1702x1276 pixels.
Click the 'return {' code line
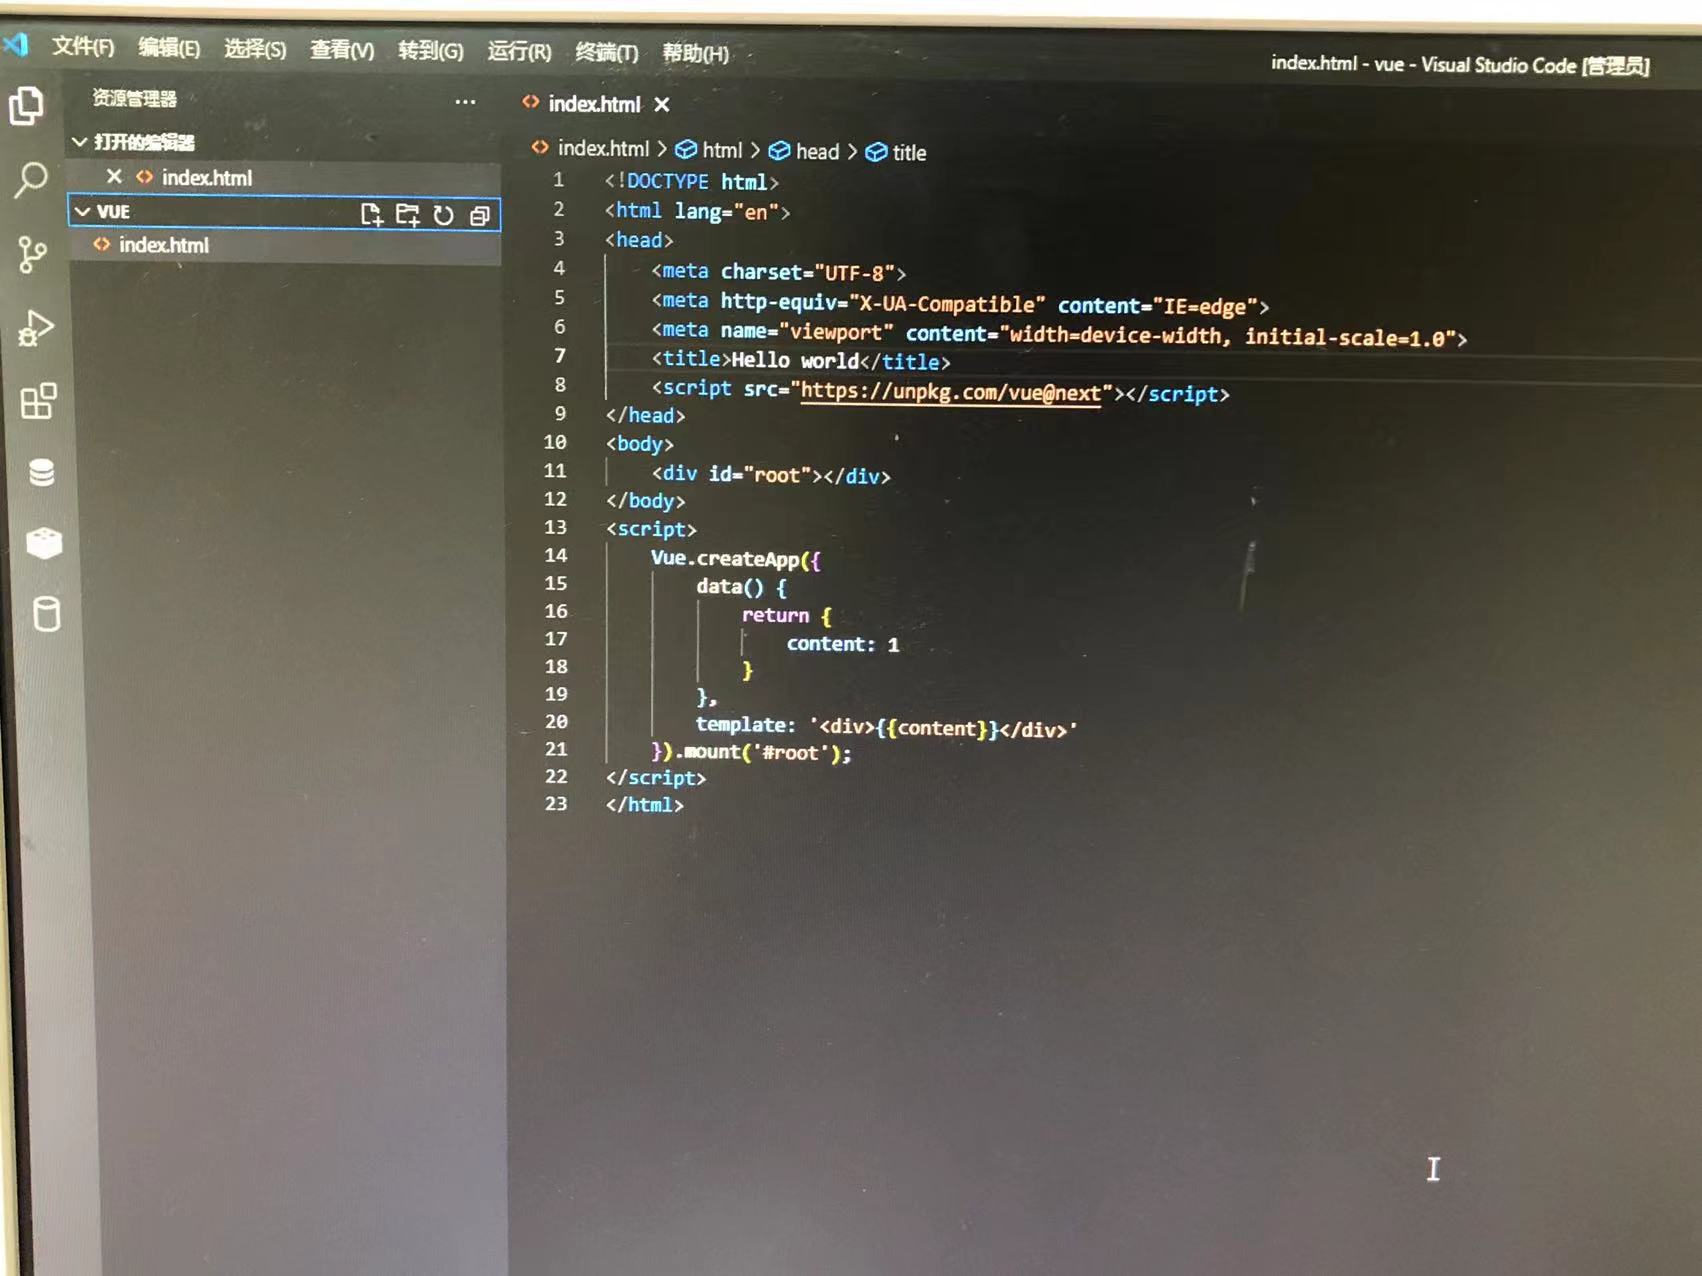786,615
